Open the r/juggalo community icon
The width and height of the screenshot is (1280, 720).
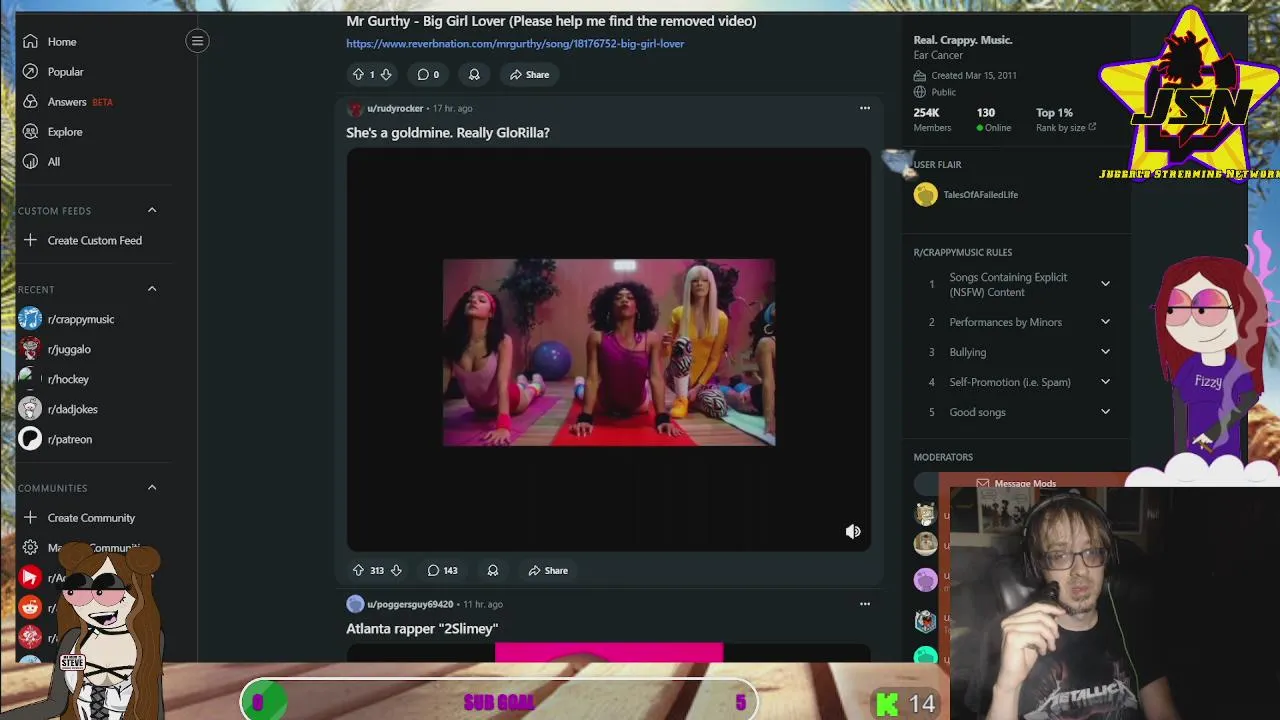click(30, 349)
